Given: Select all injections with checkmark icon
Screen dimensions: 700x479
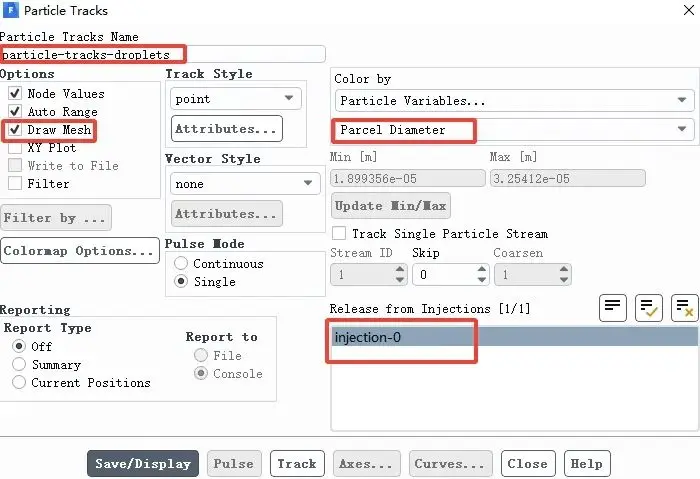Looking at the screenshot, I should pyautogui.click(x=649, y=308).
